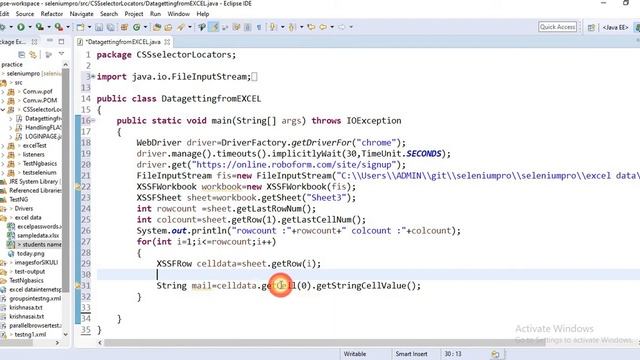Screen dimensions: 640x360
Task: Open the Package Explorer View Menu triangle
Action: (61, 54)
